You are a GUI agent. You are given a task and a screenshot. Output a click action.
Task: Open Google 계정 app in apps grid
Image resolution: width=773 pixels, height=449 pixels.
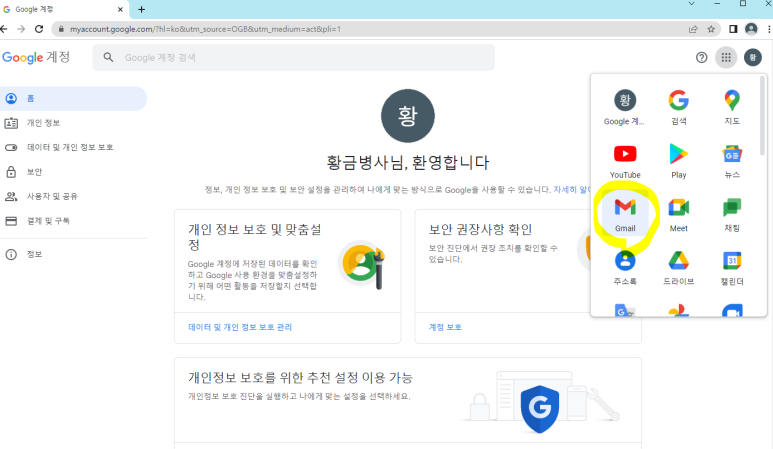tap(625, 107)
